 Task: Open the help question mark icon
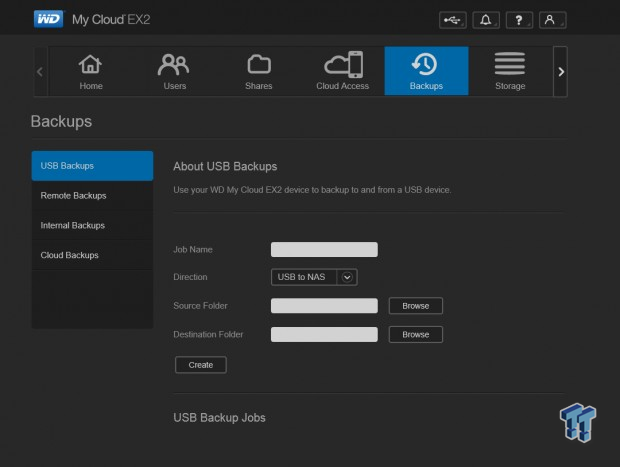pyautogui.click(x=519, y=20)
